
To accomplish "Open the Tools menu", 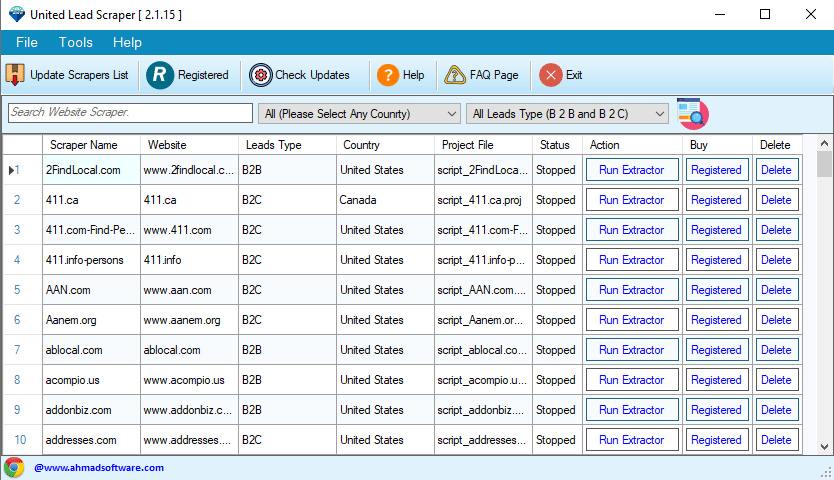I will 76,42.
